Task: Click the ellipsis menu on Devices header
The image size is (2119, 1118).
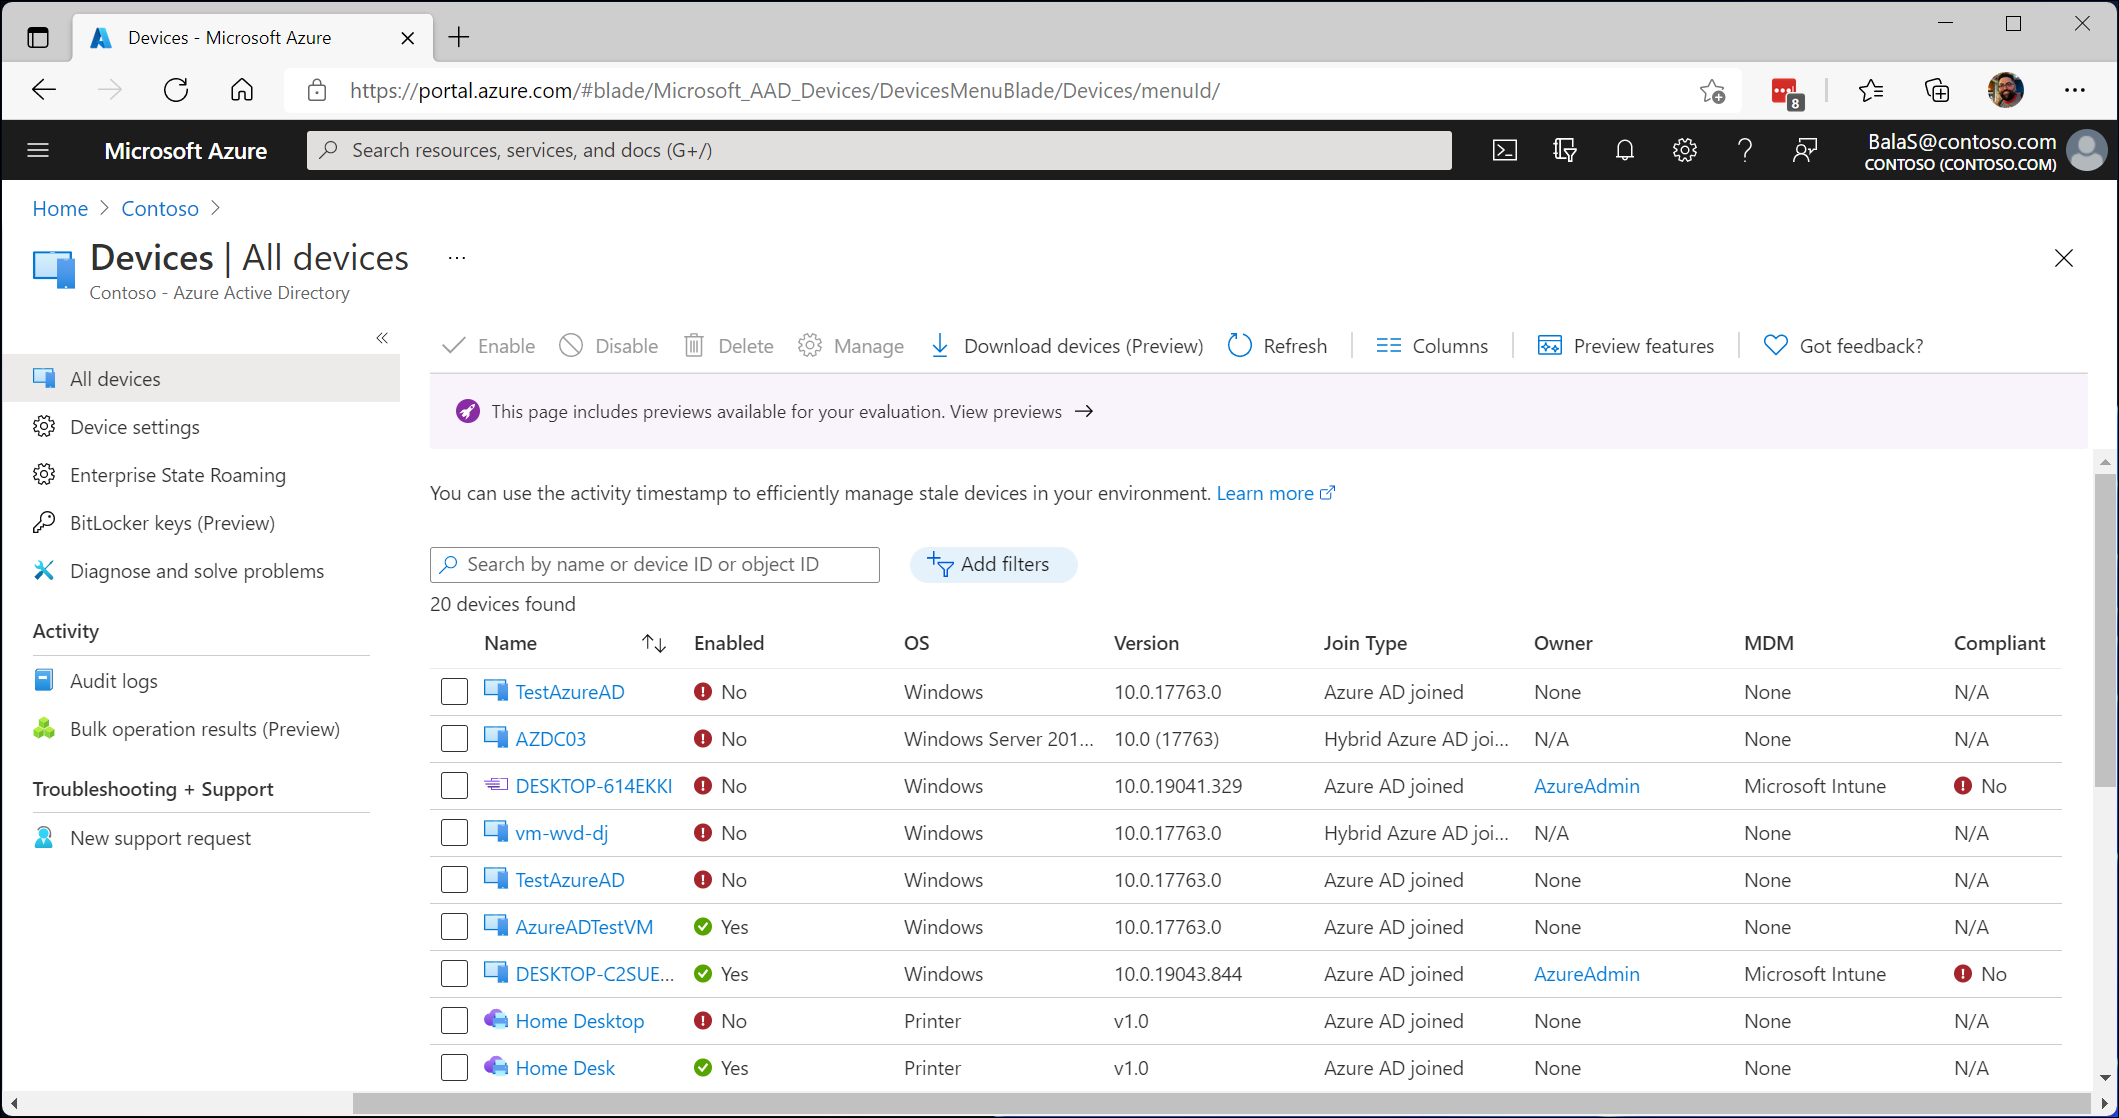Action: coord(457,259)
